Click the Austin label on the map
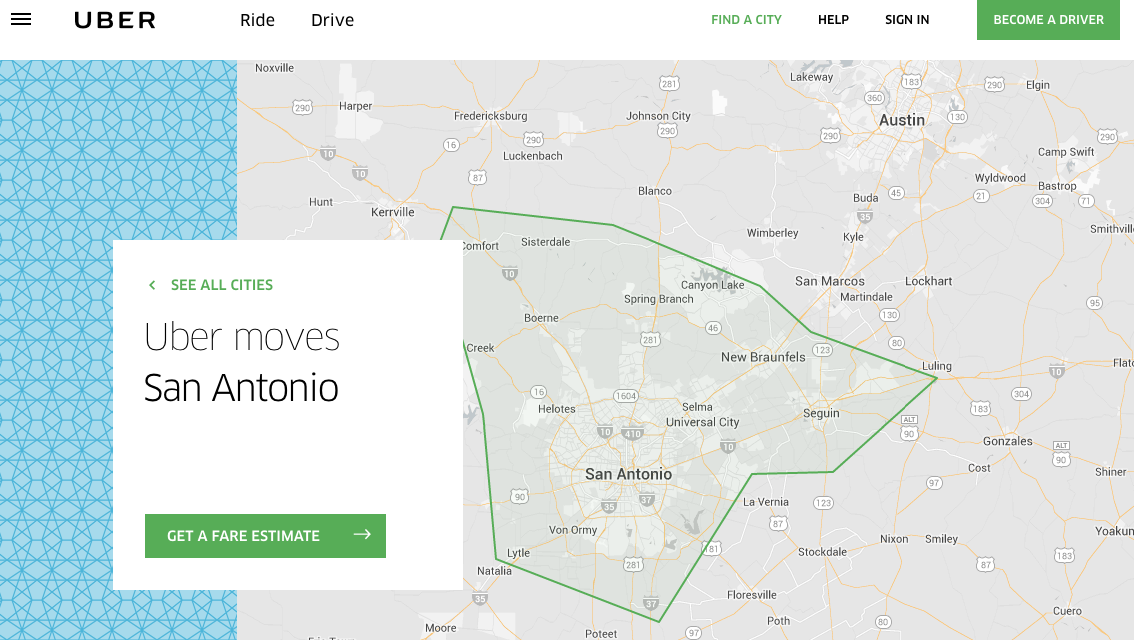Image resolution: width=1134 pixels, height=640 pixels. click(902, 120)
